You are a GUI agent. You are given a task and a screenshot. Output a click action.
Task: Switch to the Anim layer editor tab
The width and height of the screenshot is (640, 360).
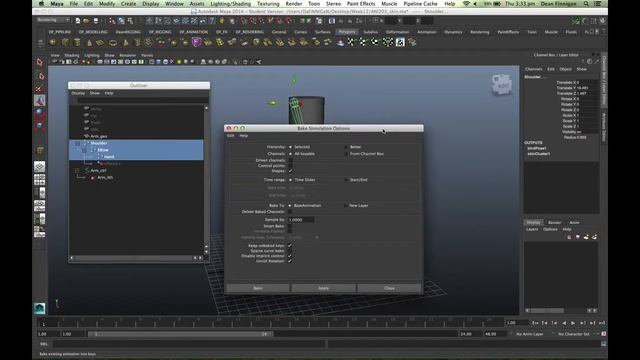click(574, 222)
